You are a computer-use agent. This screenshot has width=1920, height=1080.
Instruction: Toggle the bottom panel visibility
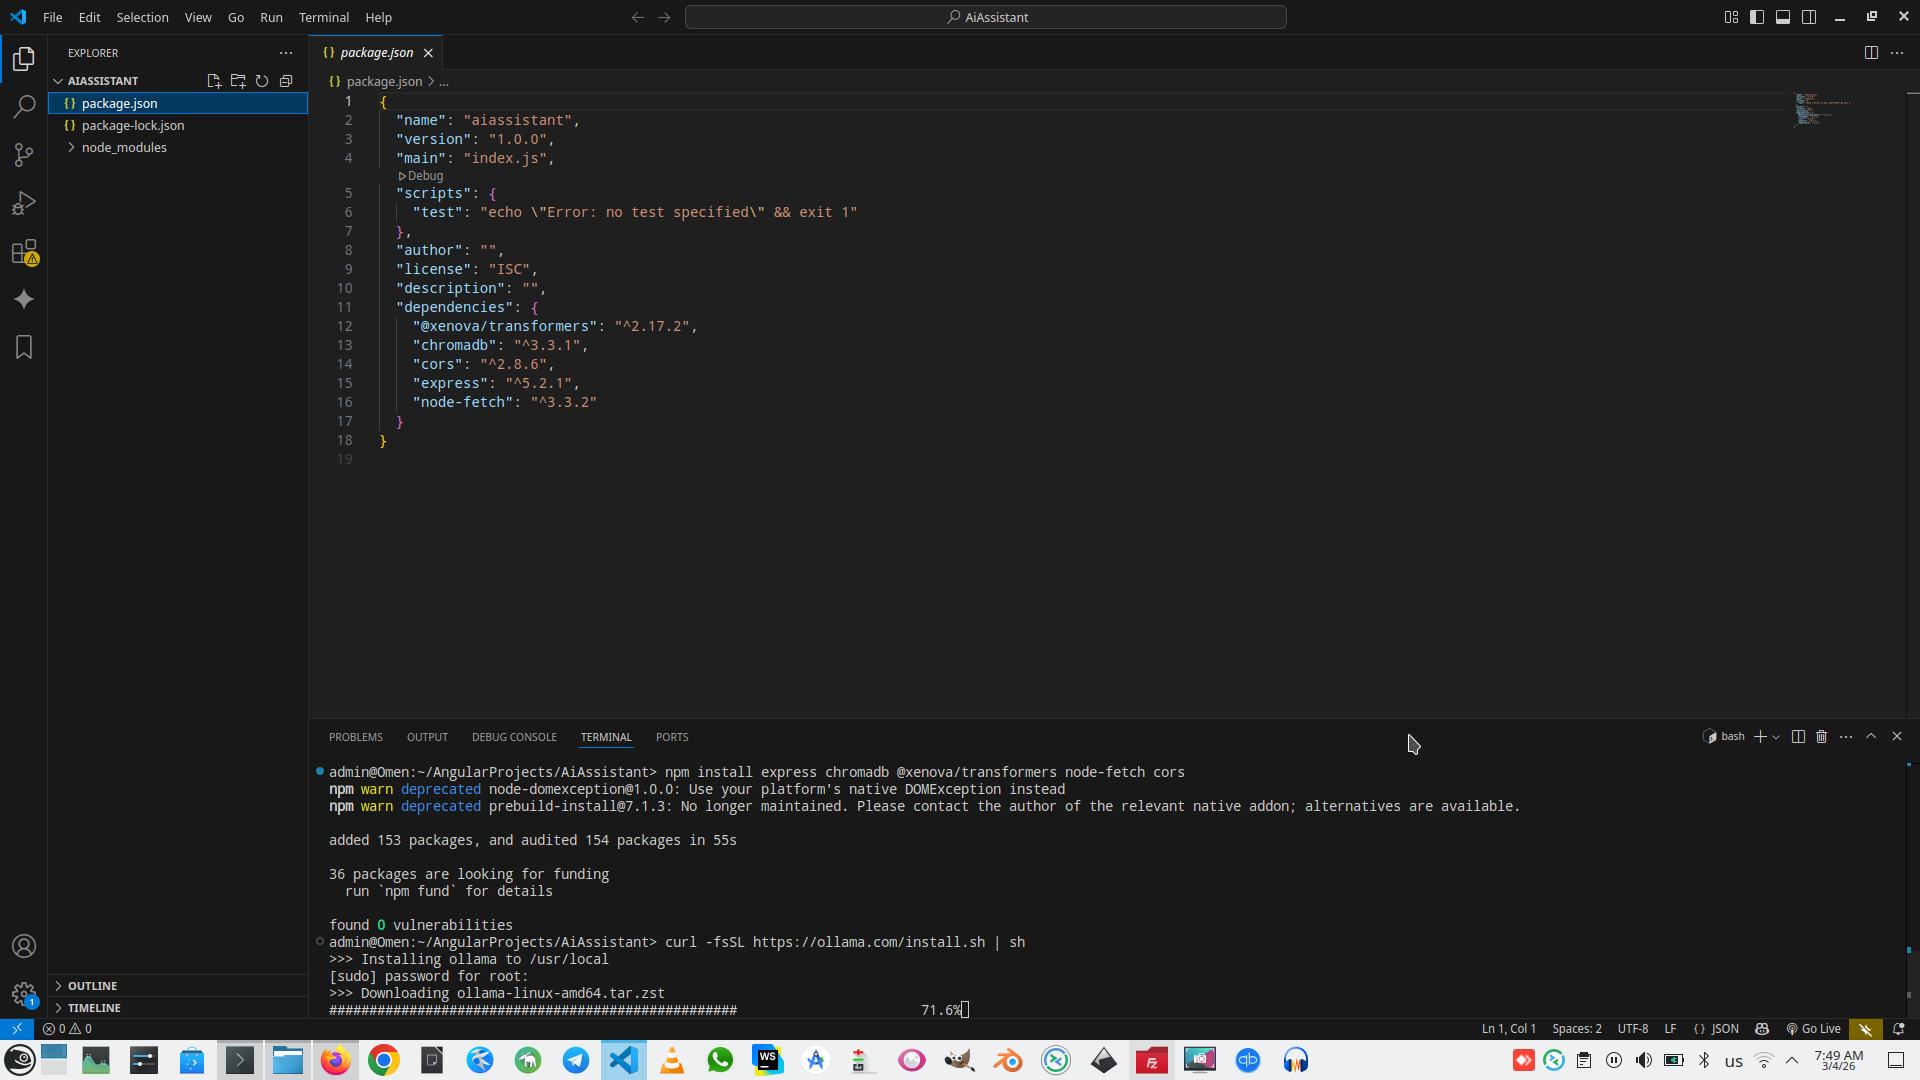point(1783,17)
